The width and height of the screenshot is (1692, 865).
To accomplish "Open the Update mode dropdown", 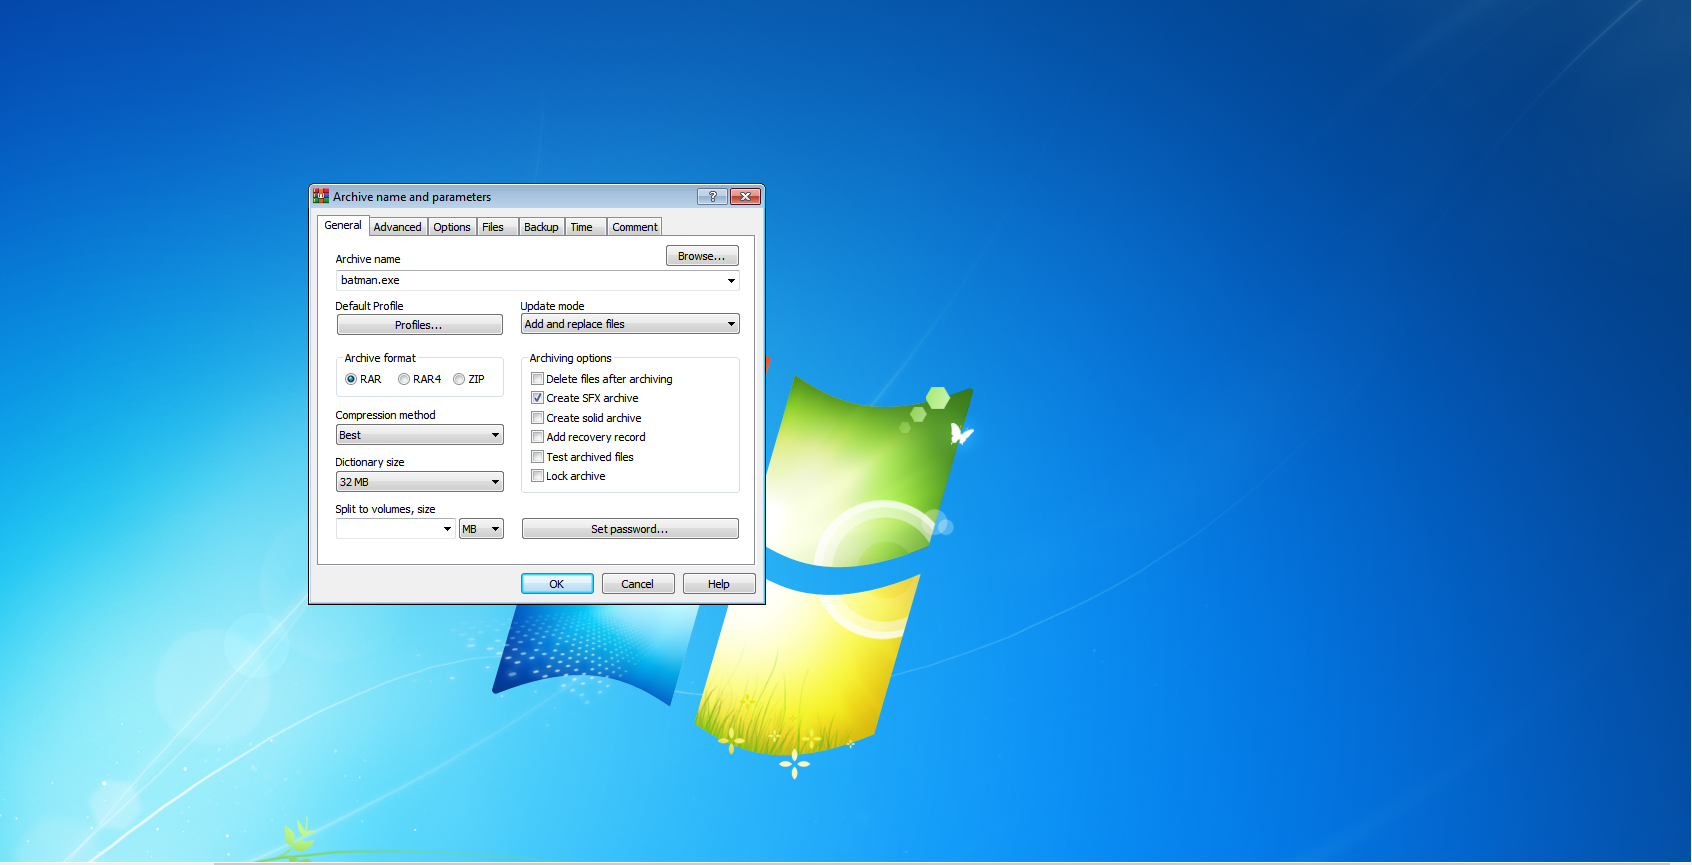I will (630, 324).
